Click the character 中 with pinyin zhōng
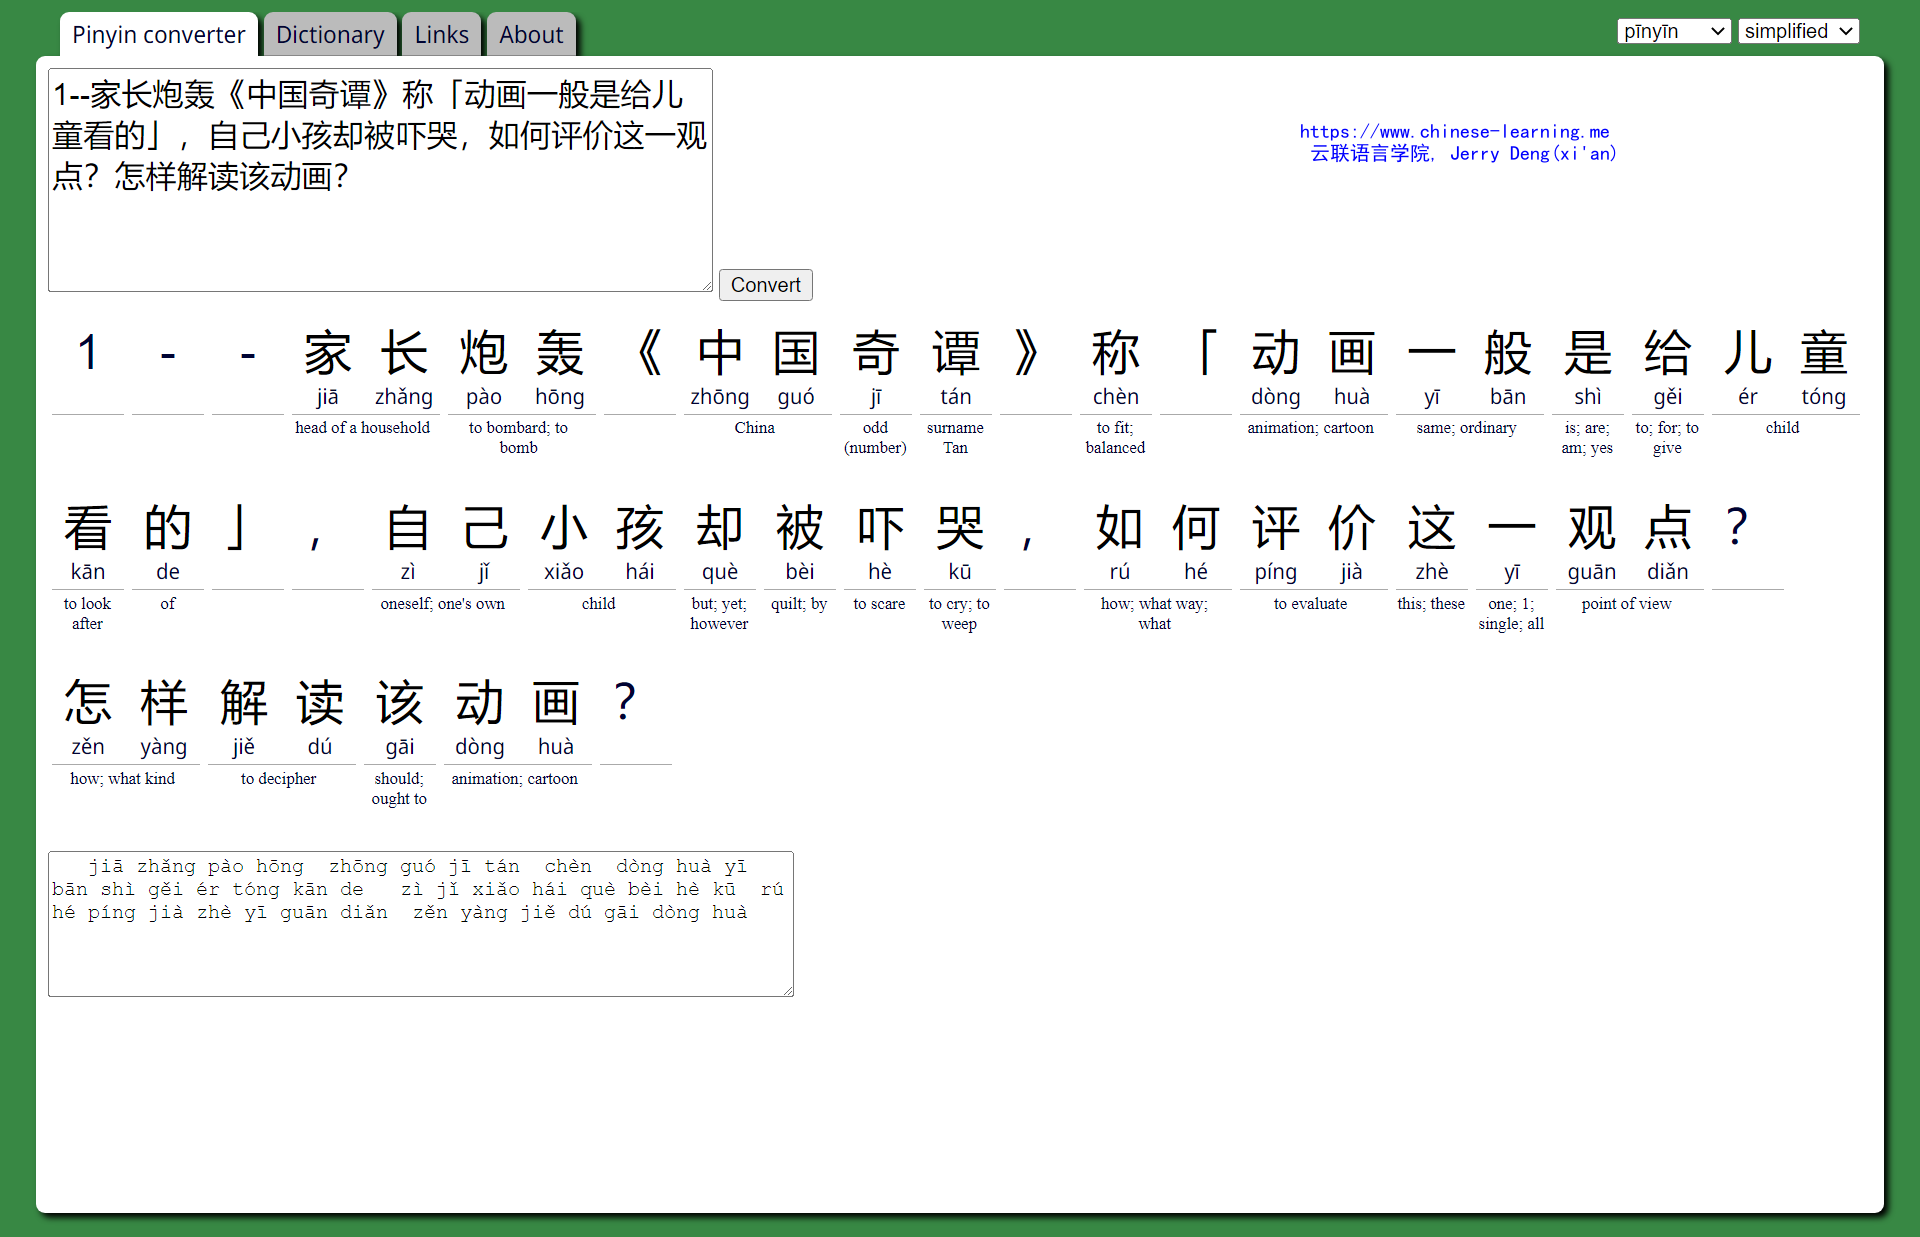The height and width of the screenshot is (1237, 1920). pos(719,353)
